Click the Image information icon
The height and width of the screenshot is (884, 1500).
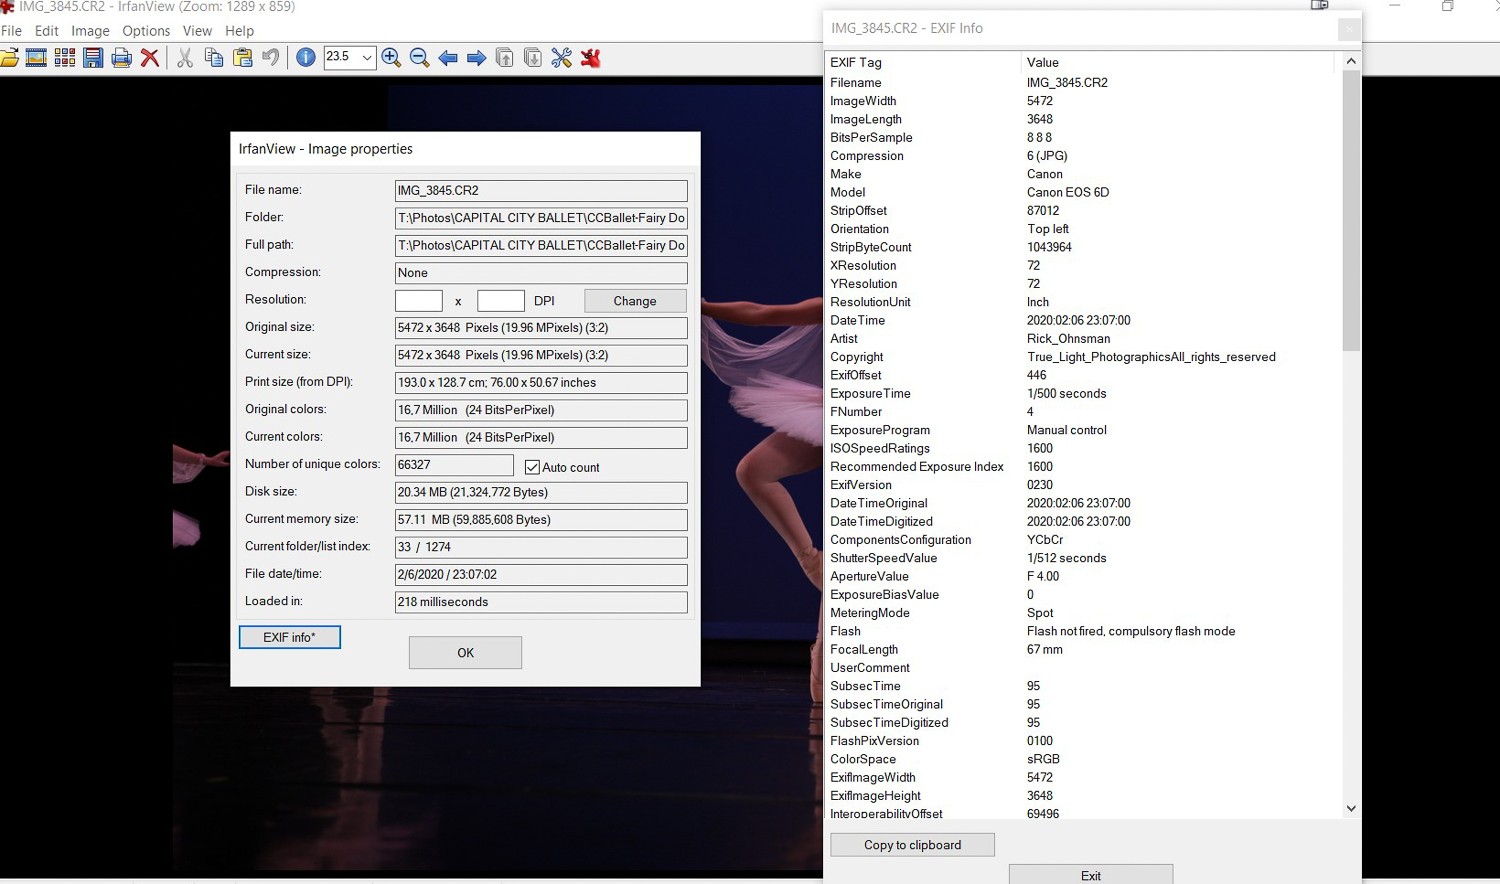coord(306,58)
